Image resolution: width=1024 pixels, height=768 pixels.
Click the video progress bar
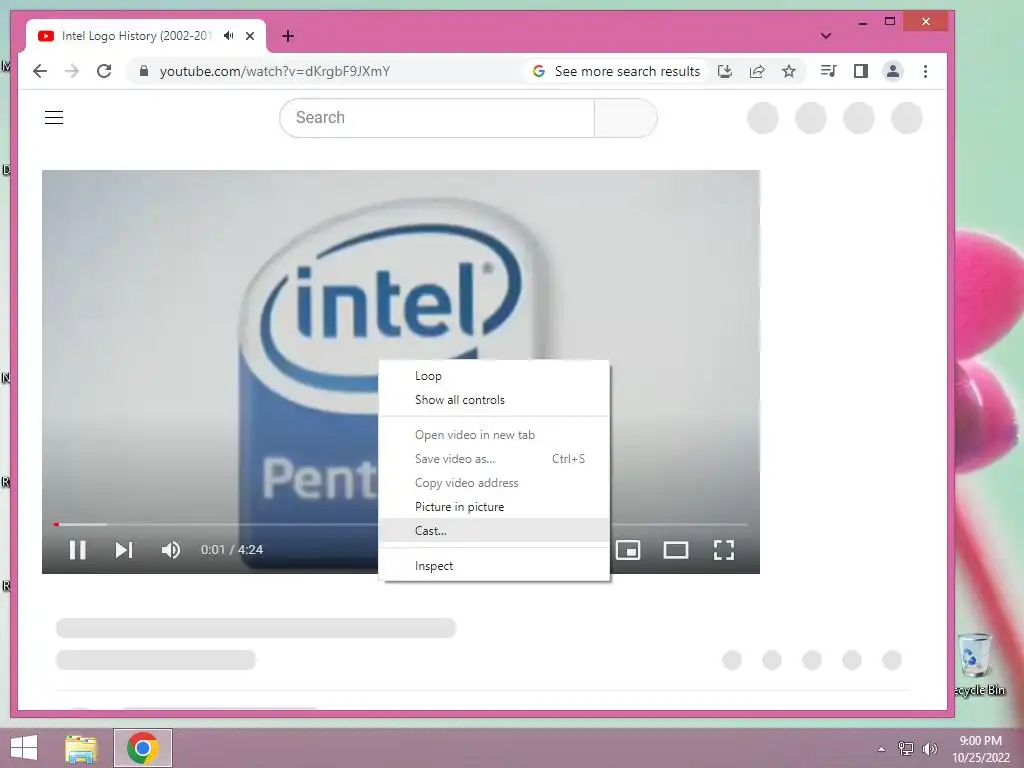(x=400, y=524)
